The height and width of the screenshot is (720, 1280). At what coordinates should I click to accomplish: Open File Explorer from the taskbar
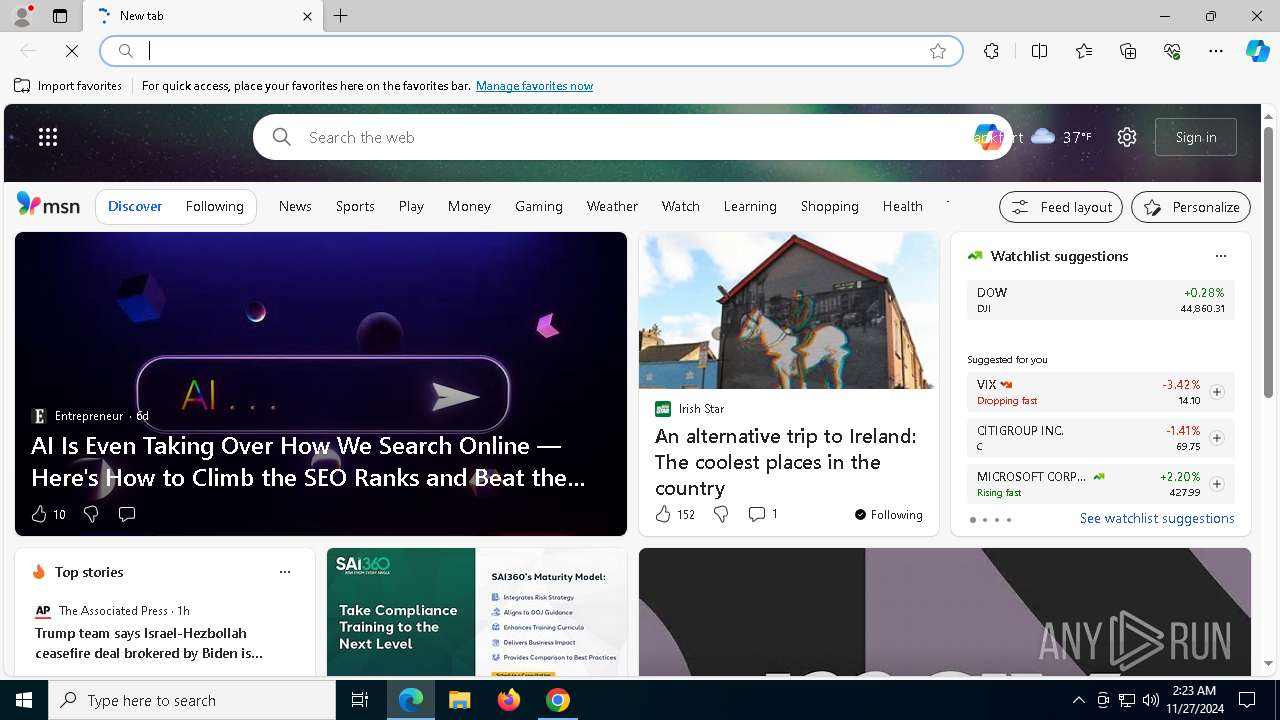[x=460, y=700]
